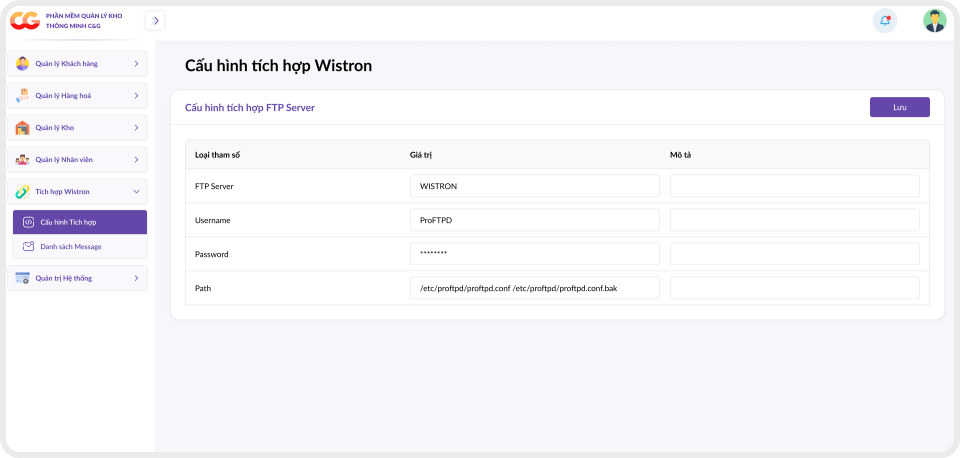Toggle the sidebar collapse arrows button
Image resolution: width=960 pixels, height=458 pixels.
(155, 21)
